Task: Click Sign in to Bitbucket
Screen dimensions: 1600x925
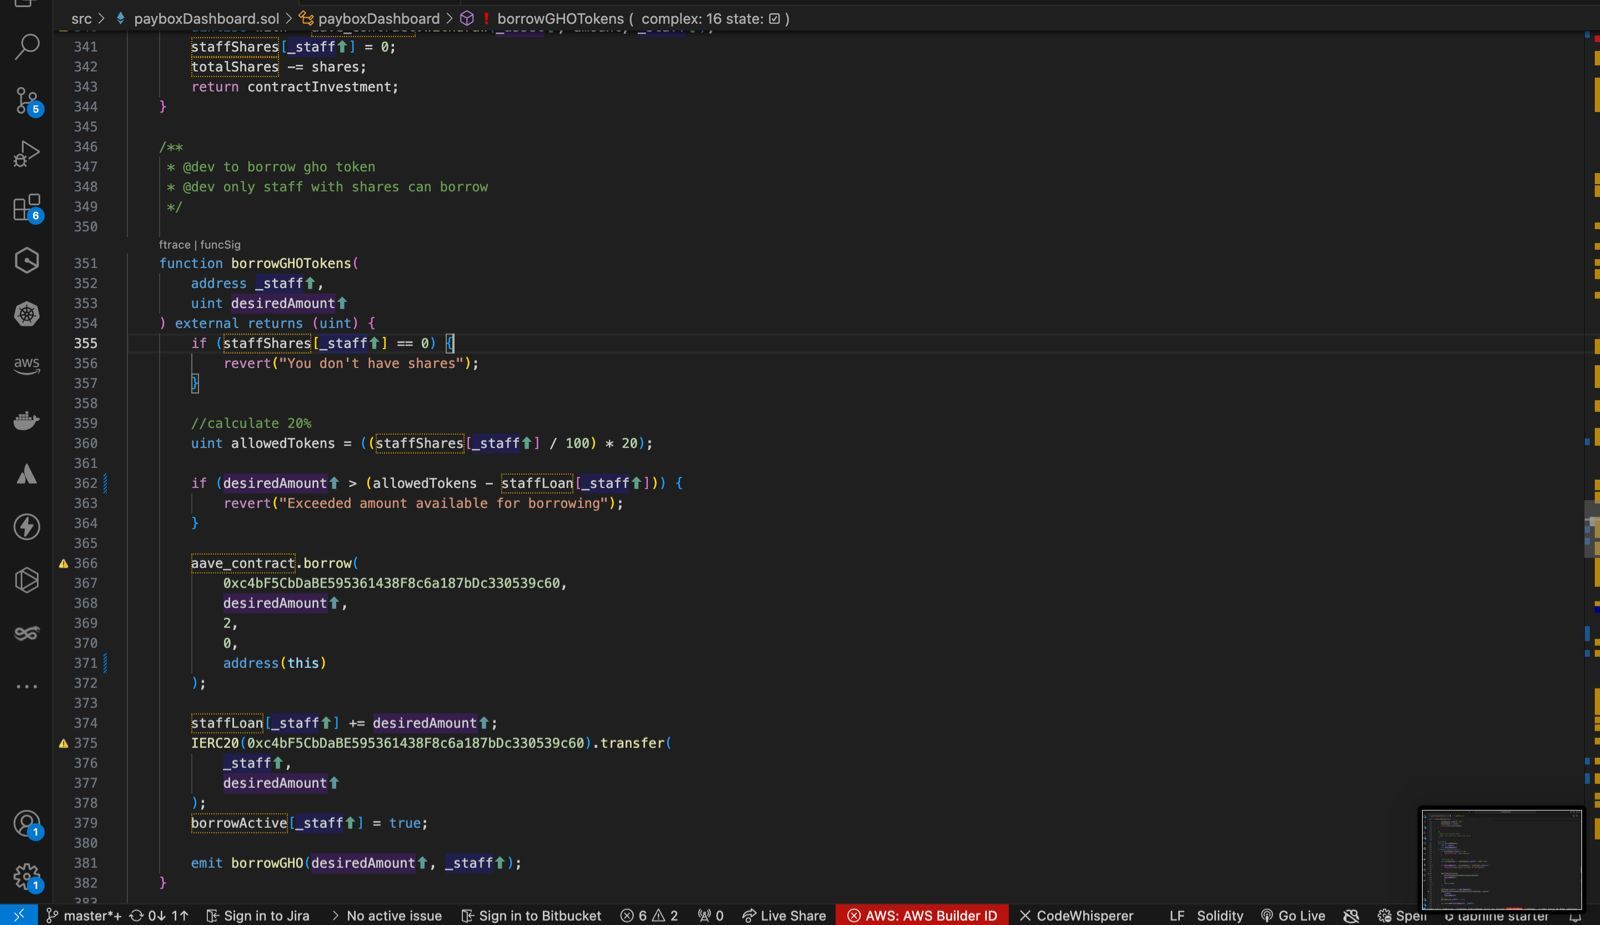Action: (531, 915)
